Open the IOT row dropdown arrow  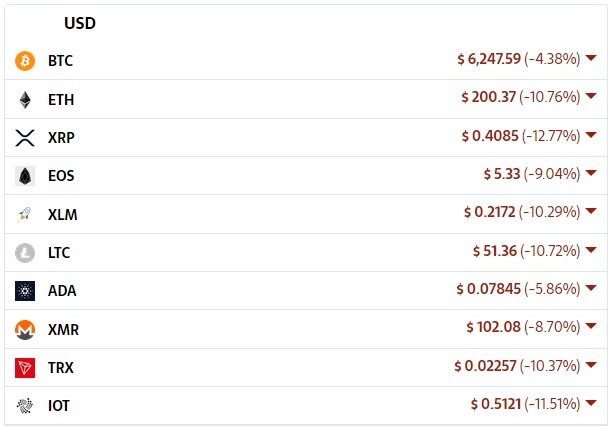pos(591,404)
